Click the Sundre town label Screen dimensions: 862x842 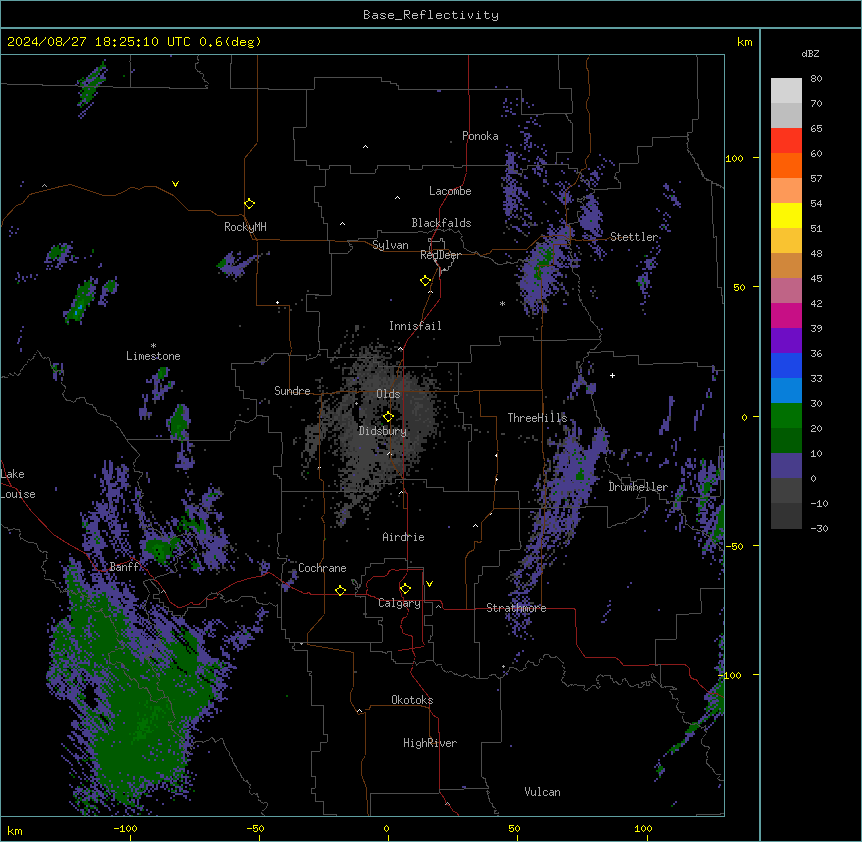[x=292, y=391]
